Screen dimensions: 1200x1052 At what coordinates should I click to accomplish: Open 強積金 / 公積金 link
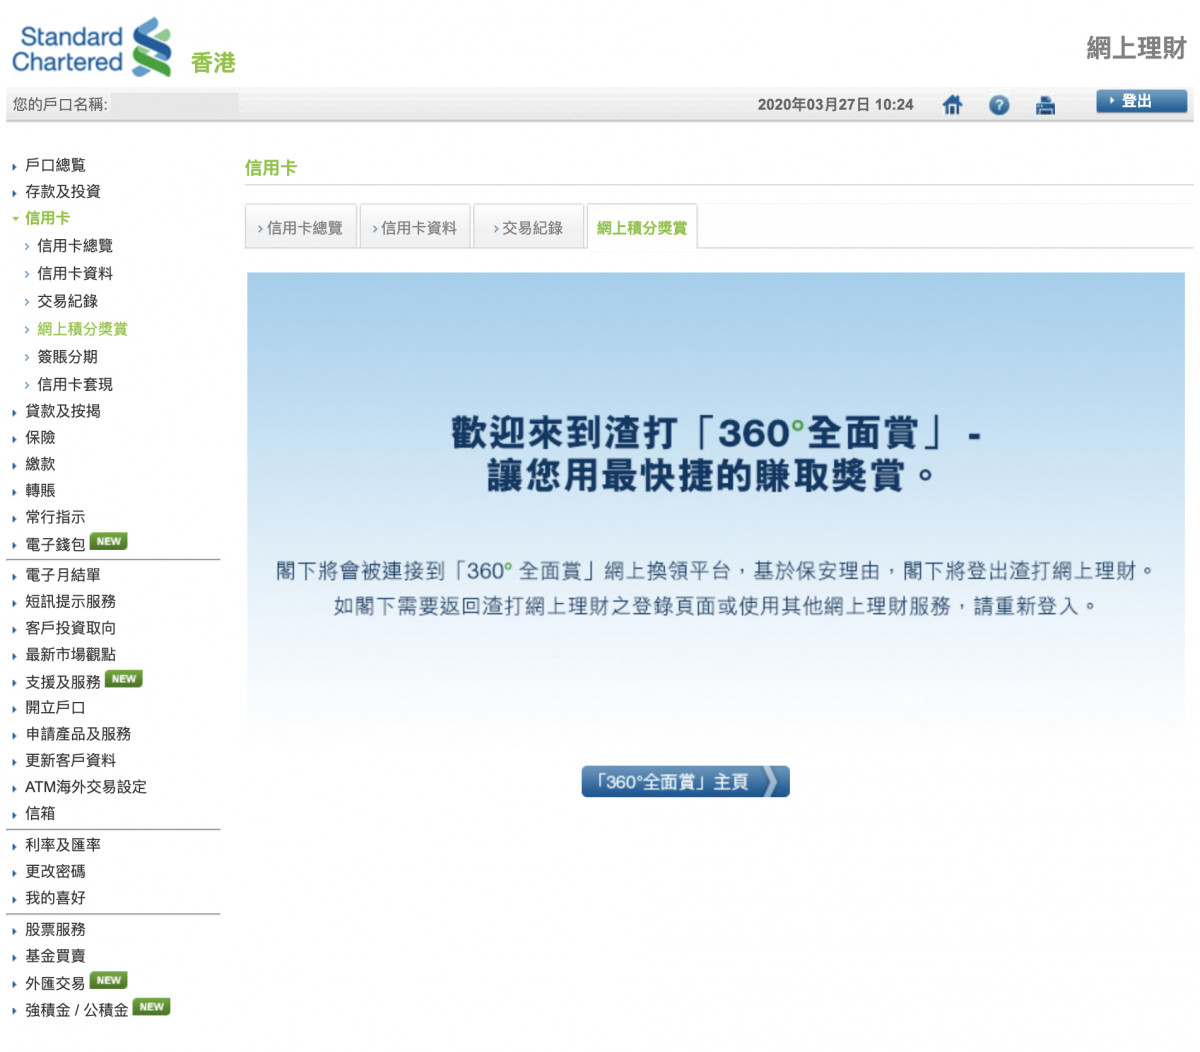[77, 1010]
